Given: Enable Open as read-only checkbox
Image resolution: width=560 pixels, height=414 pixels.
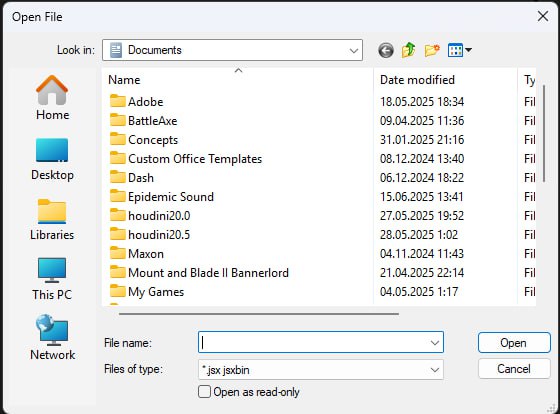Looking at the screenshot, I should pos(204,391).
